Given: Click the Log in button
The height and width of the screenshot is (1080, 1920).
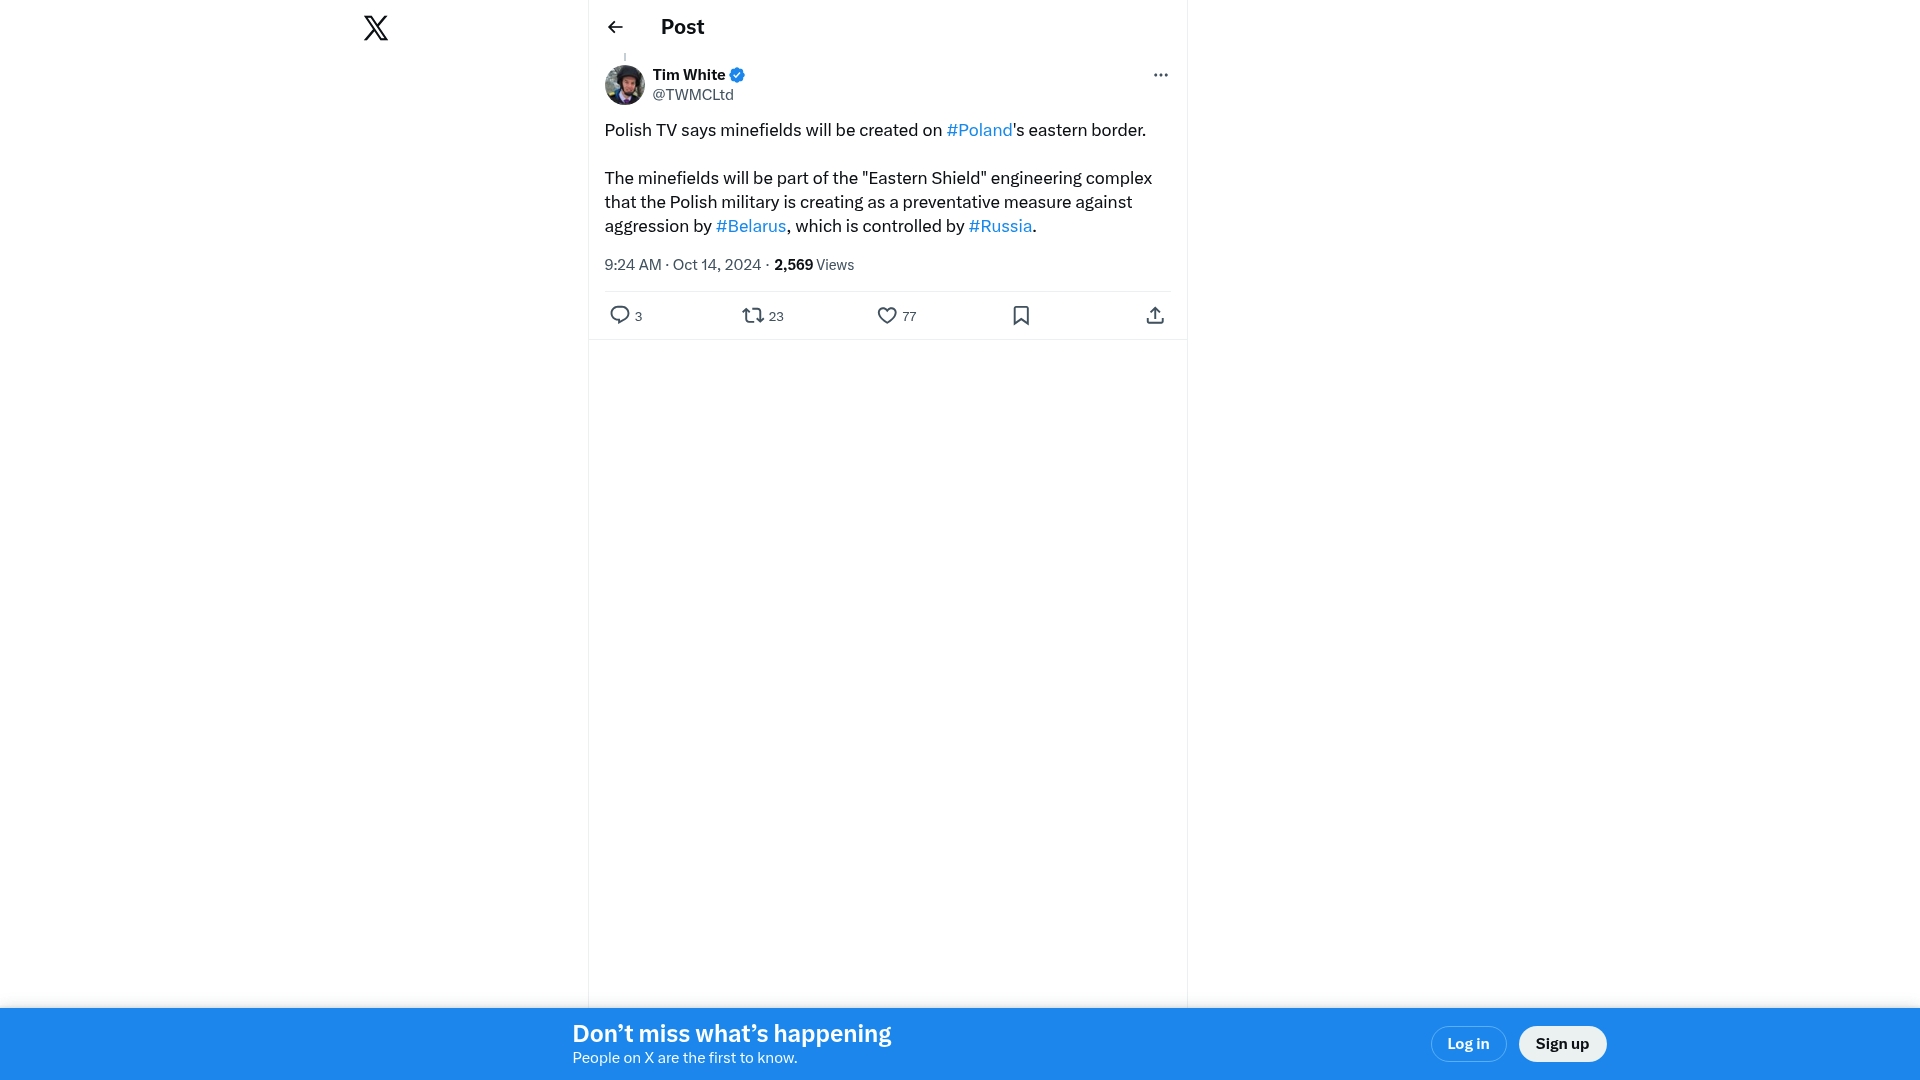Looking at the screenshot, I should pos(1468,1044).
